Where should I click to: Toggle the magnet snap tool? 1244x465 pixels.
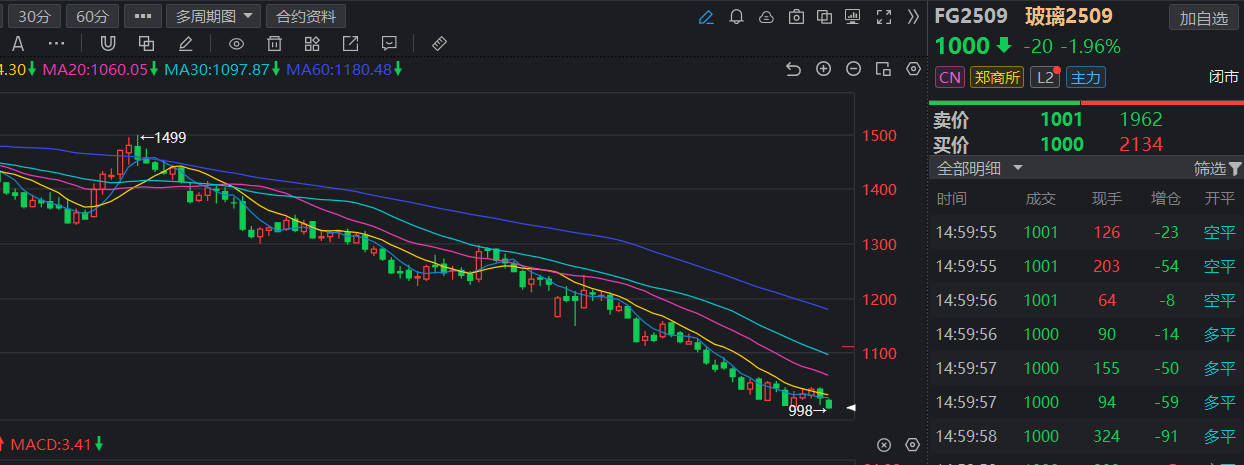pyautogui.click(x=109, y=44)
